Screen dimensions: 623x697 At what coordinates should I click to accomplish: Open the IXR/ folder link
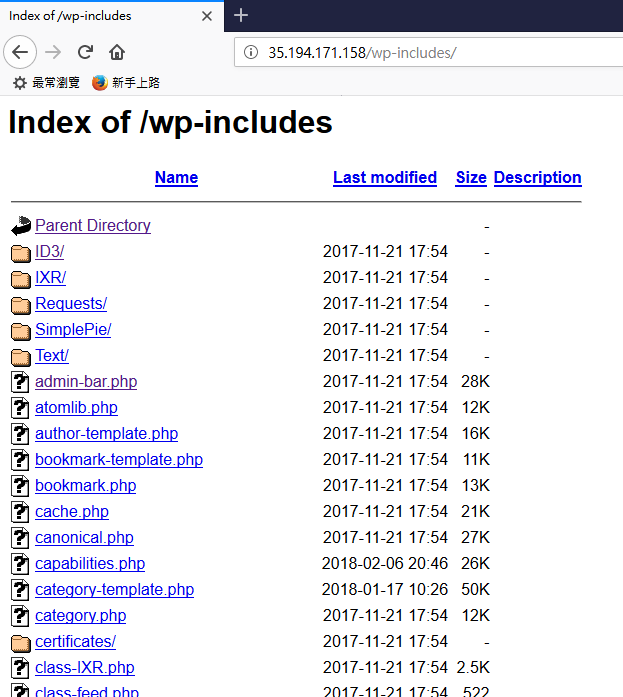[51, 277]
